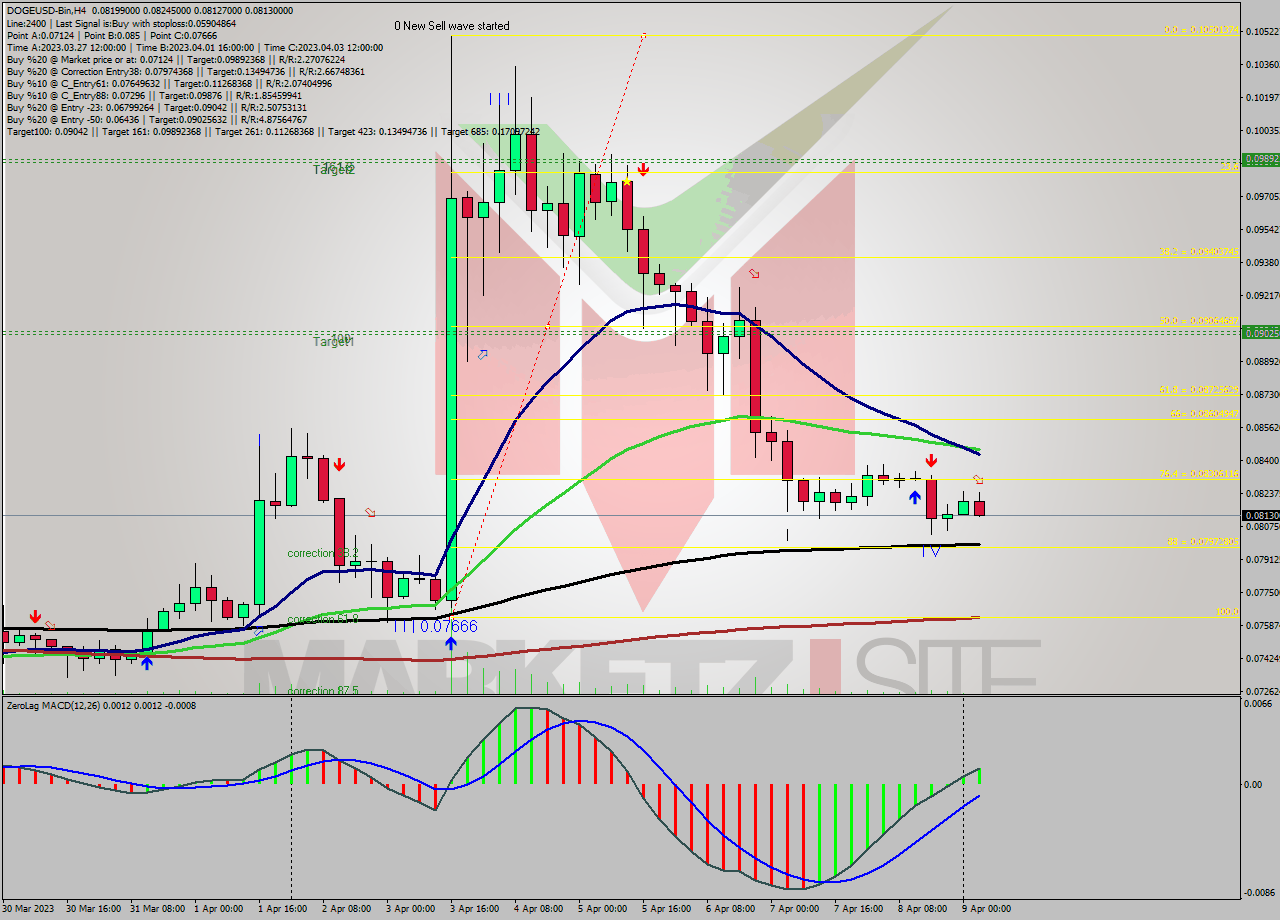Screen dimensions: 1280x920
Task: Select the '88 = 0.07972805' Fibonacci label
Action: point(1203,541)
